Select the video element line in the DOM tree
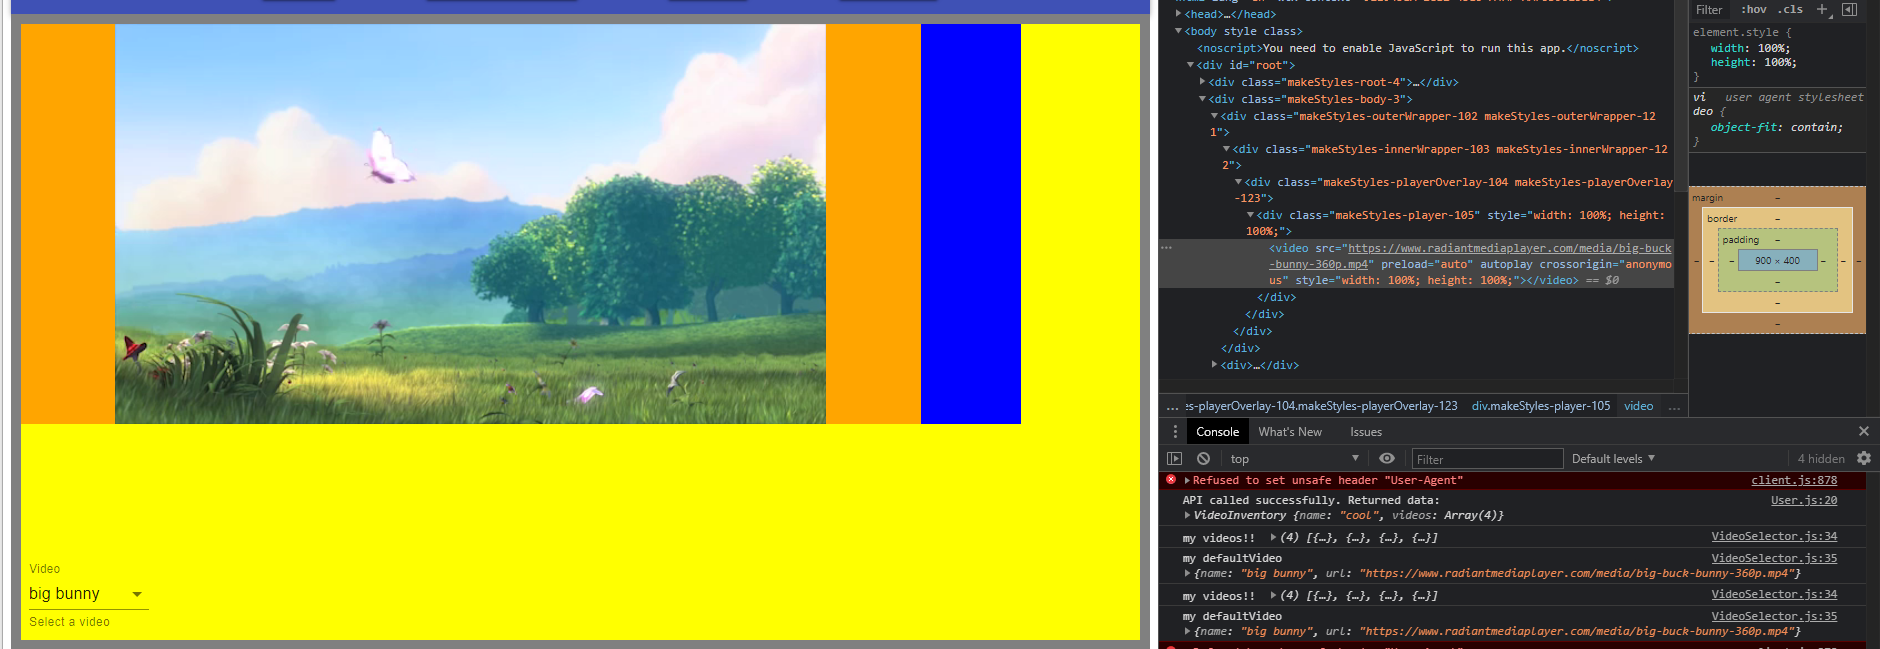 click(1416, 264)
